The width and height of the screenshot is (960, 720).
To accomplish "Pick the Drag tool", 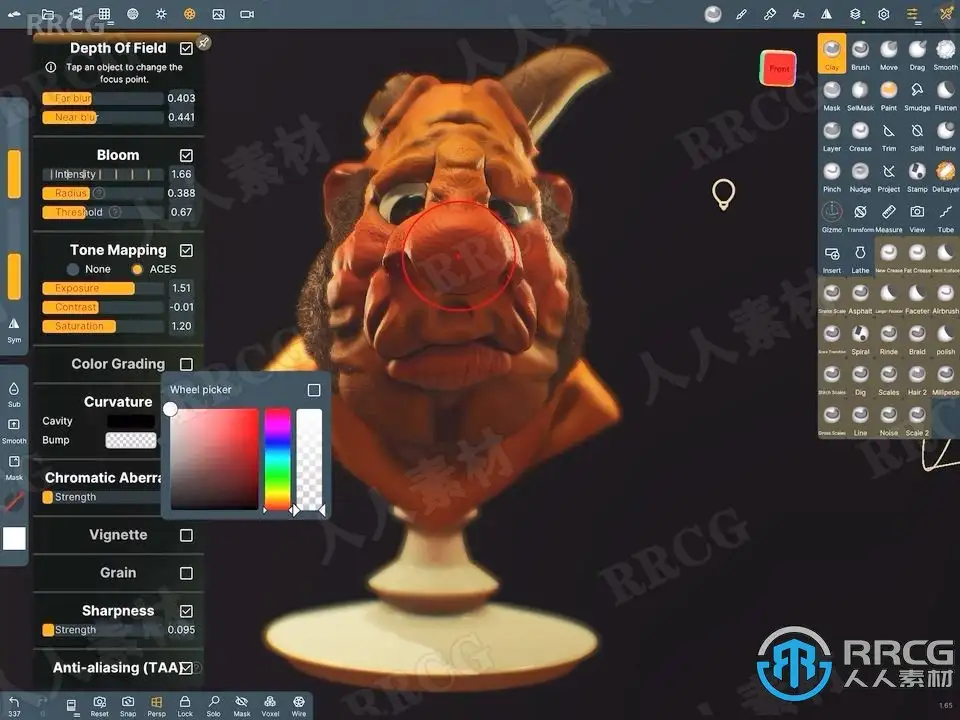I will tap(917, 54).
